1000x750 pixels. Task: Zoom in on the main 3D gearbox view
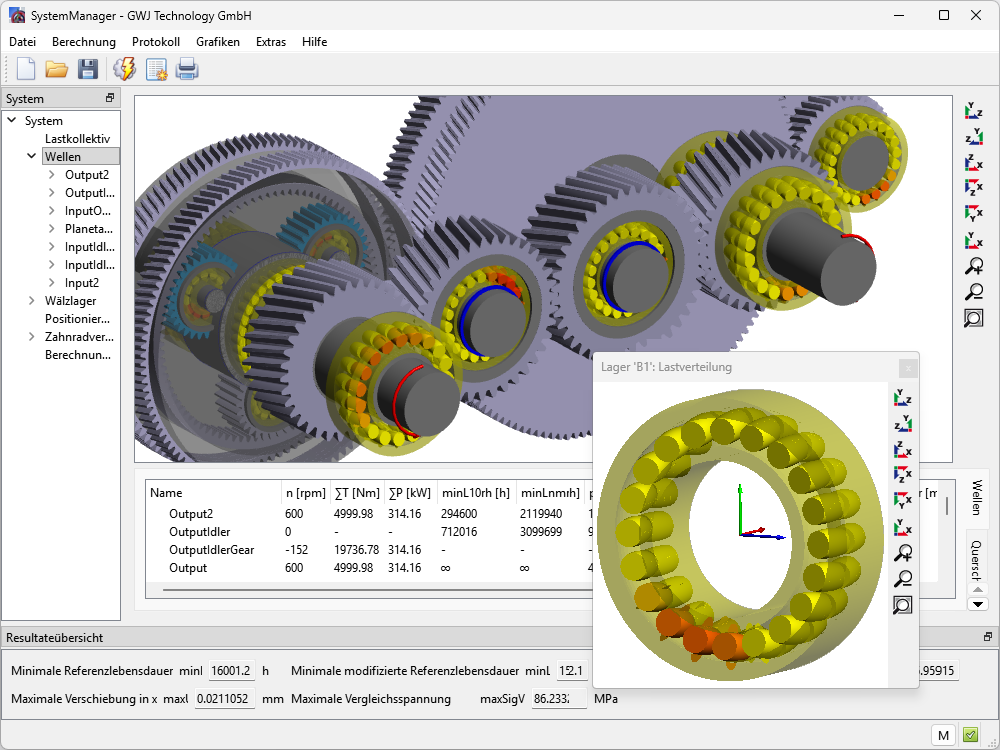click(x=973, y=266)
